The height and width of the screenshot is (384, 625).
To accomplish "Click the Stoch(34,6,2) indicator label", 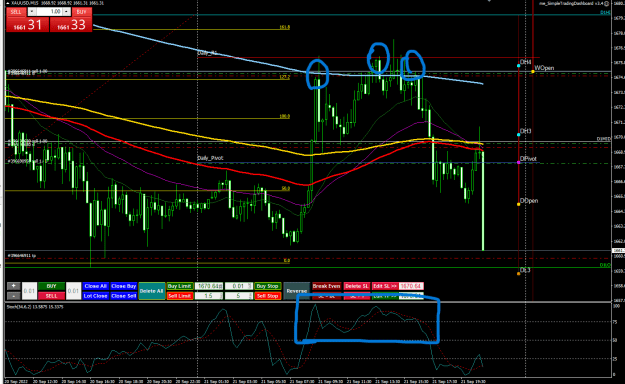I will pos(35,307).
